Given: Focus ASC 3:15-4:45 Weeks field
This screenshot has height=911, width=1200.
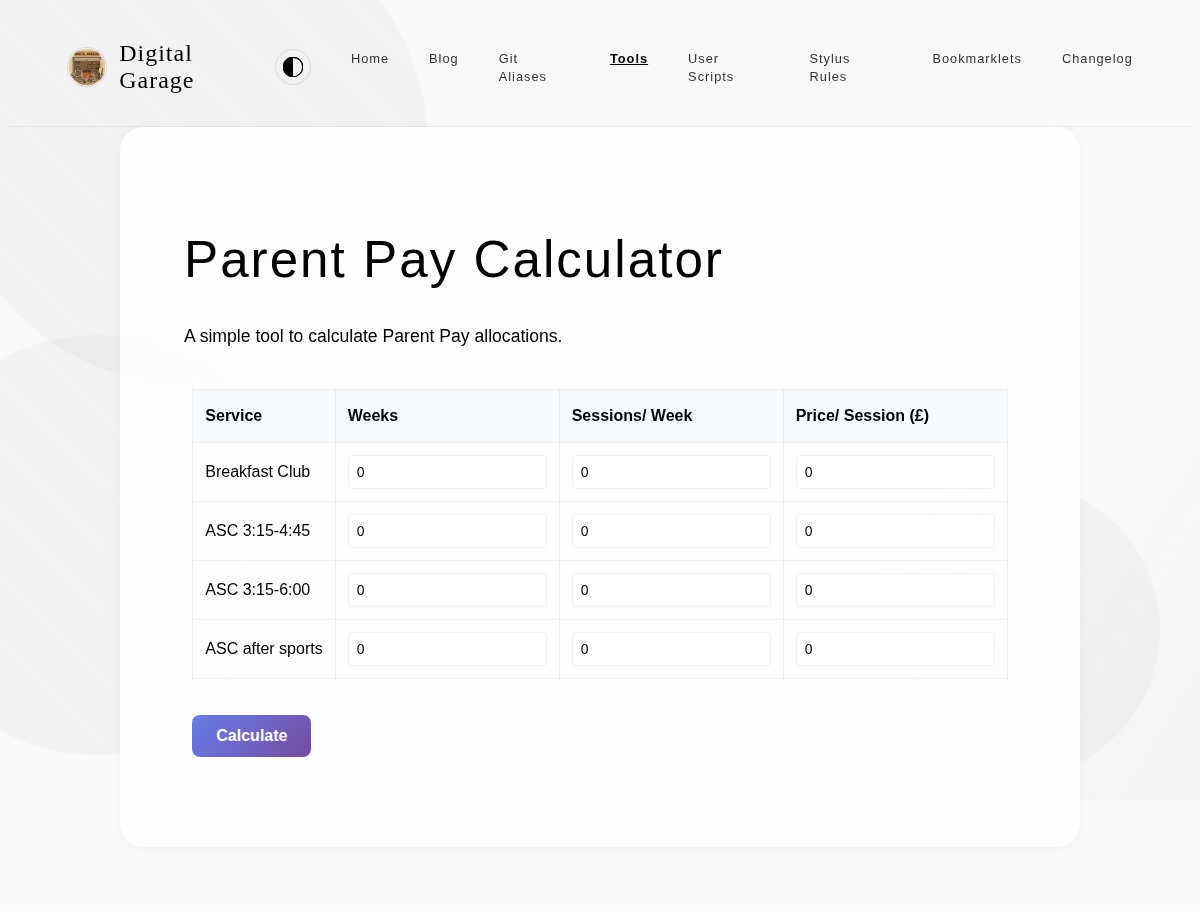Looking at the screenshot, I should [x=447, y=531].
